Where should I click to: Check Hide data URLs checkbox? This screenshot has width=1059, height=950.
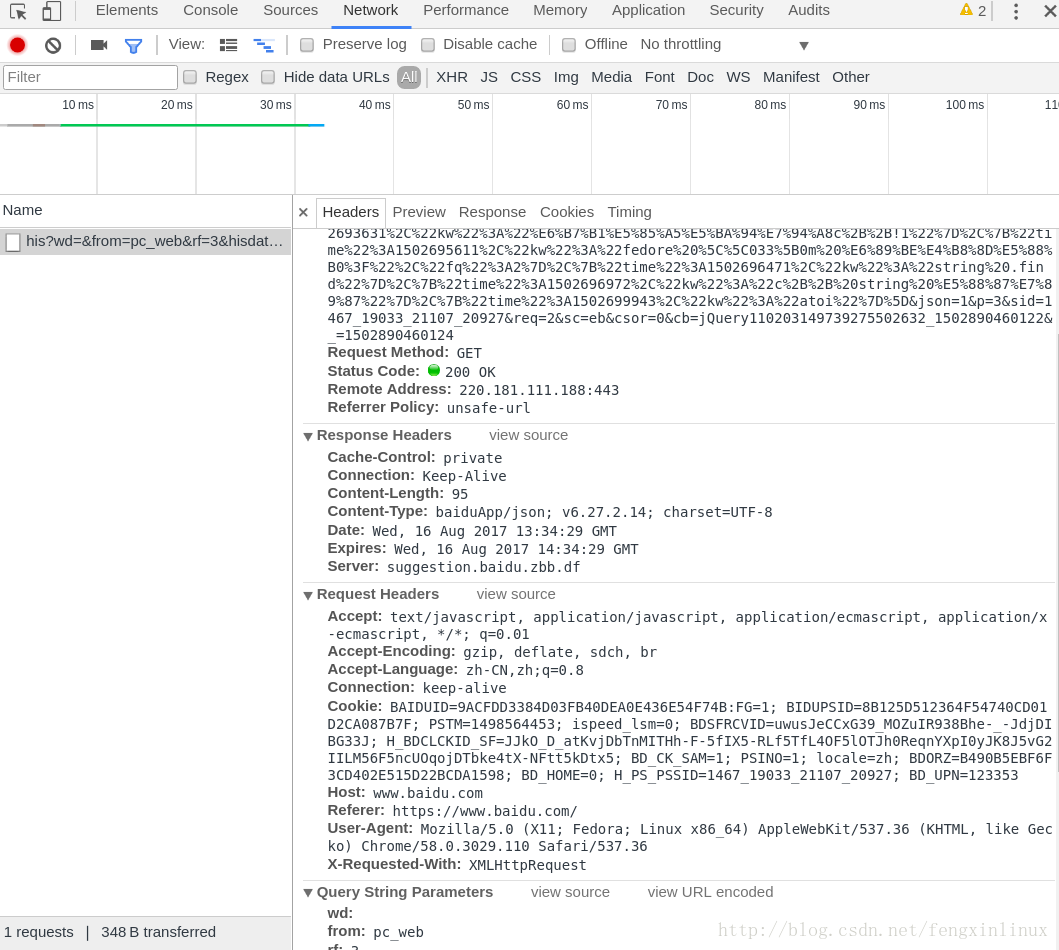coord(268,77)
